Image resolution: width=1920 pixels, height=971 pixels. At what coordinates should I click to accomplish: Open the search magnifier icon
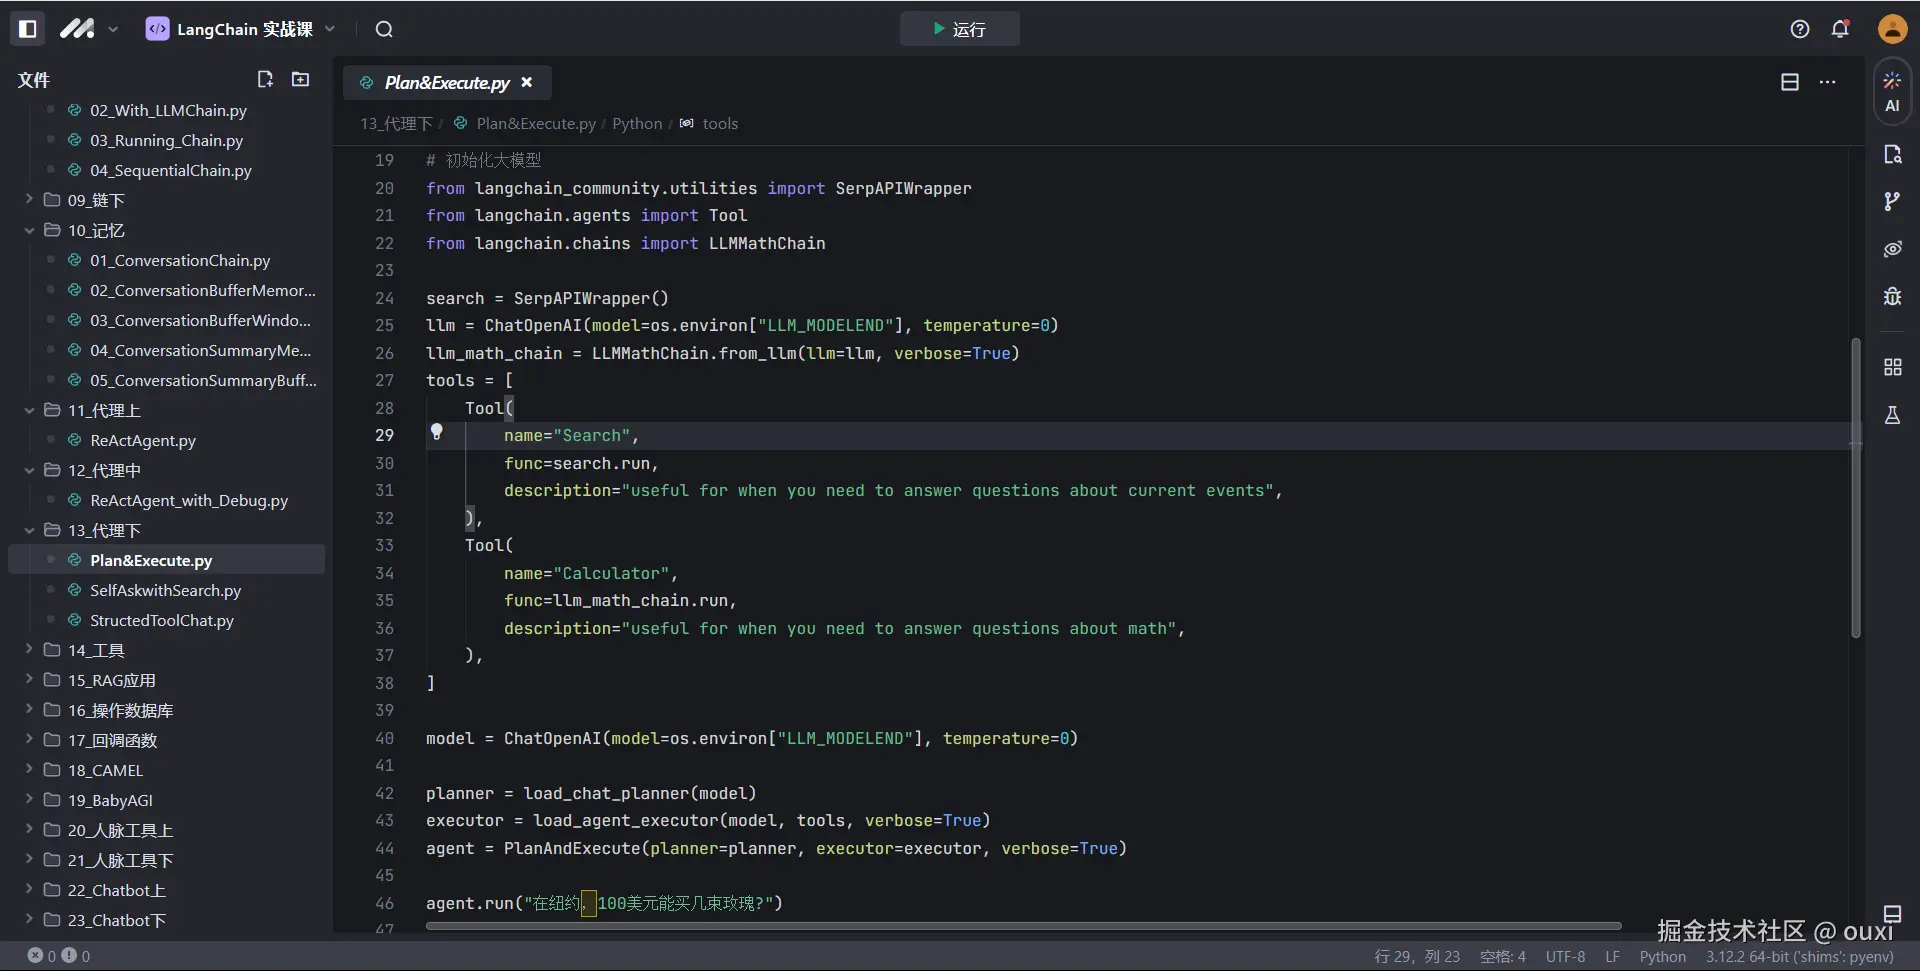click(384, 29)
